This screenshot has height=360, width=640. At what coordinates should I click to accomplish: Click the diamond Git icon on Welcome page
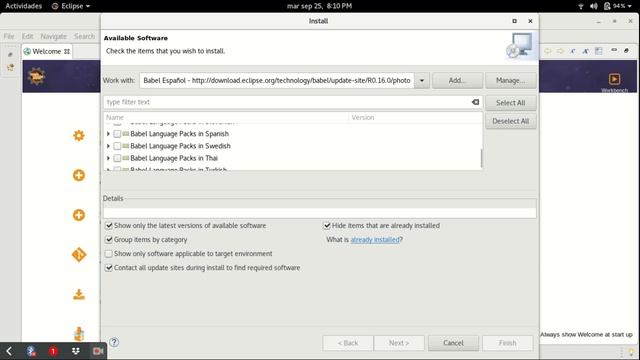pos(79,255)
